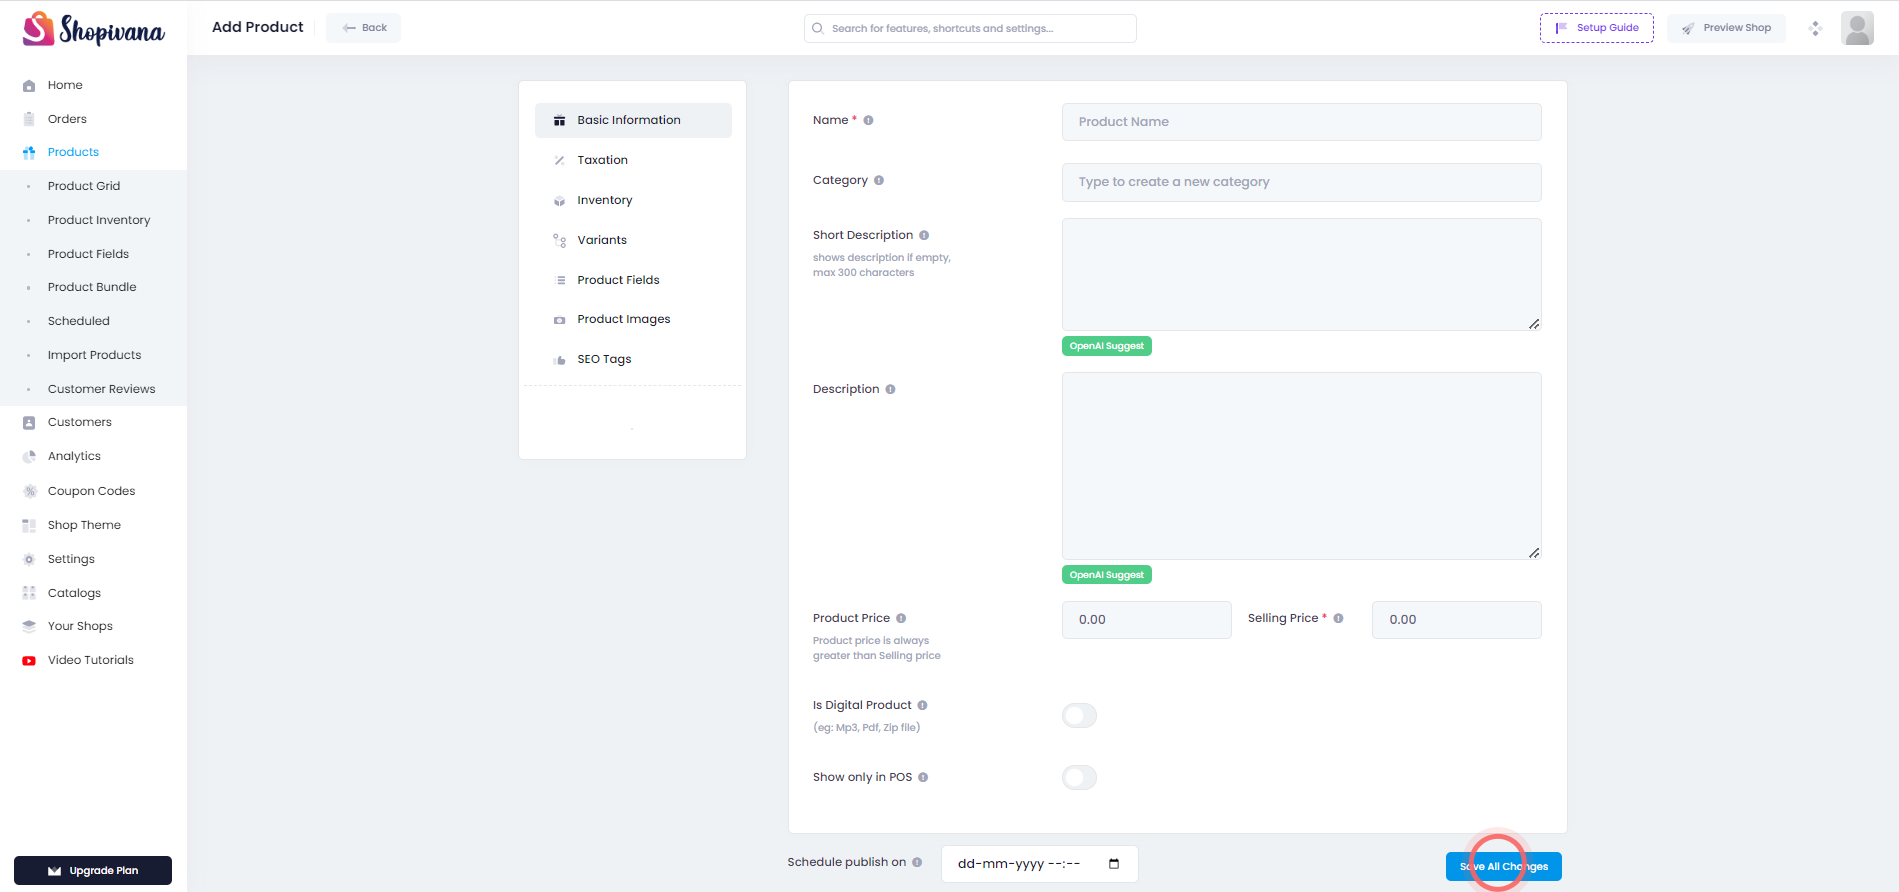Click the Product Name field
Screen dimensions: 1899x892
(1301, 122)
